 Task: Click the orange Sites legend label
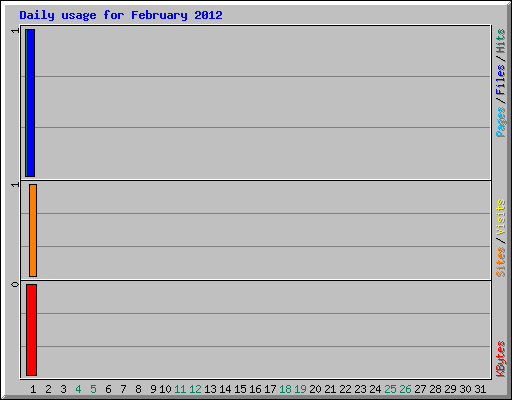pos(500,262)
